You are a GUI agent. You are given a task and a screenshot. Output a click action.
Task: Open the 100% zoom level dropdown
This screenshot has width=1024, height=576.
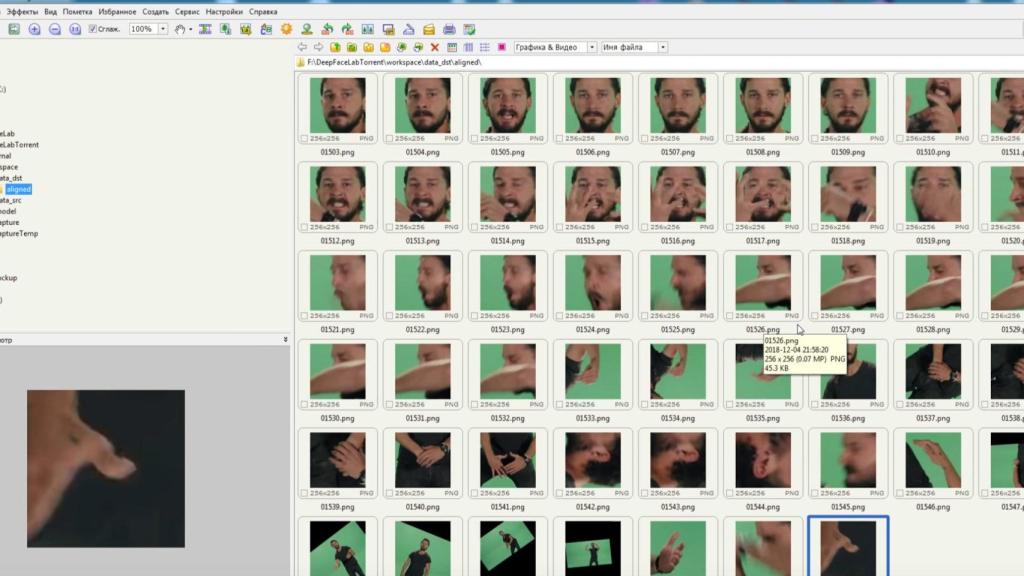(162, 29)
